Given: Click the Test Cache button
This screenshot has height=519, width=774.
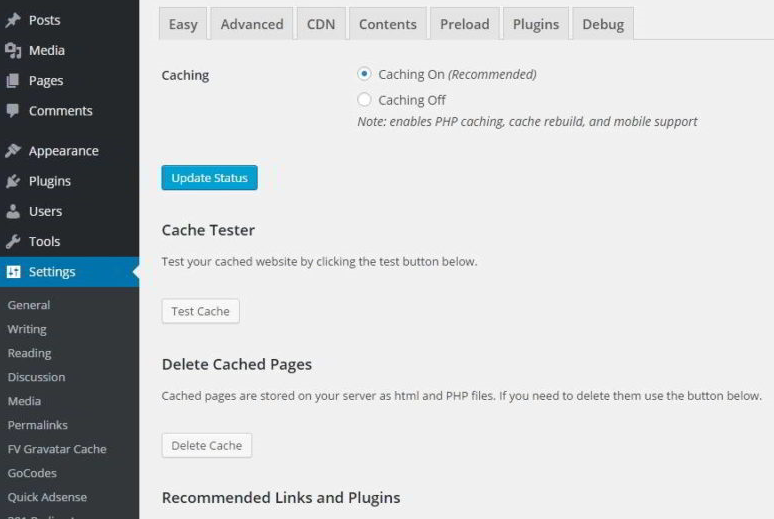Looking at the screenshot, I should click(x=200, y=311).
